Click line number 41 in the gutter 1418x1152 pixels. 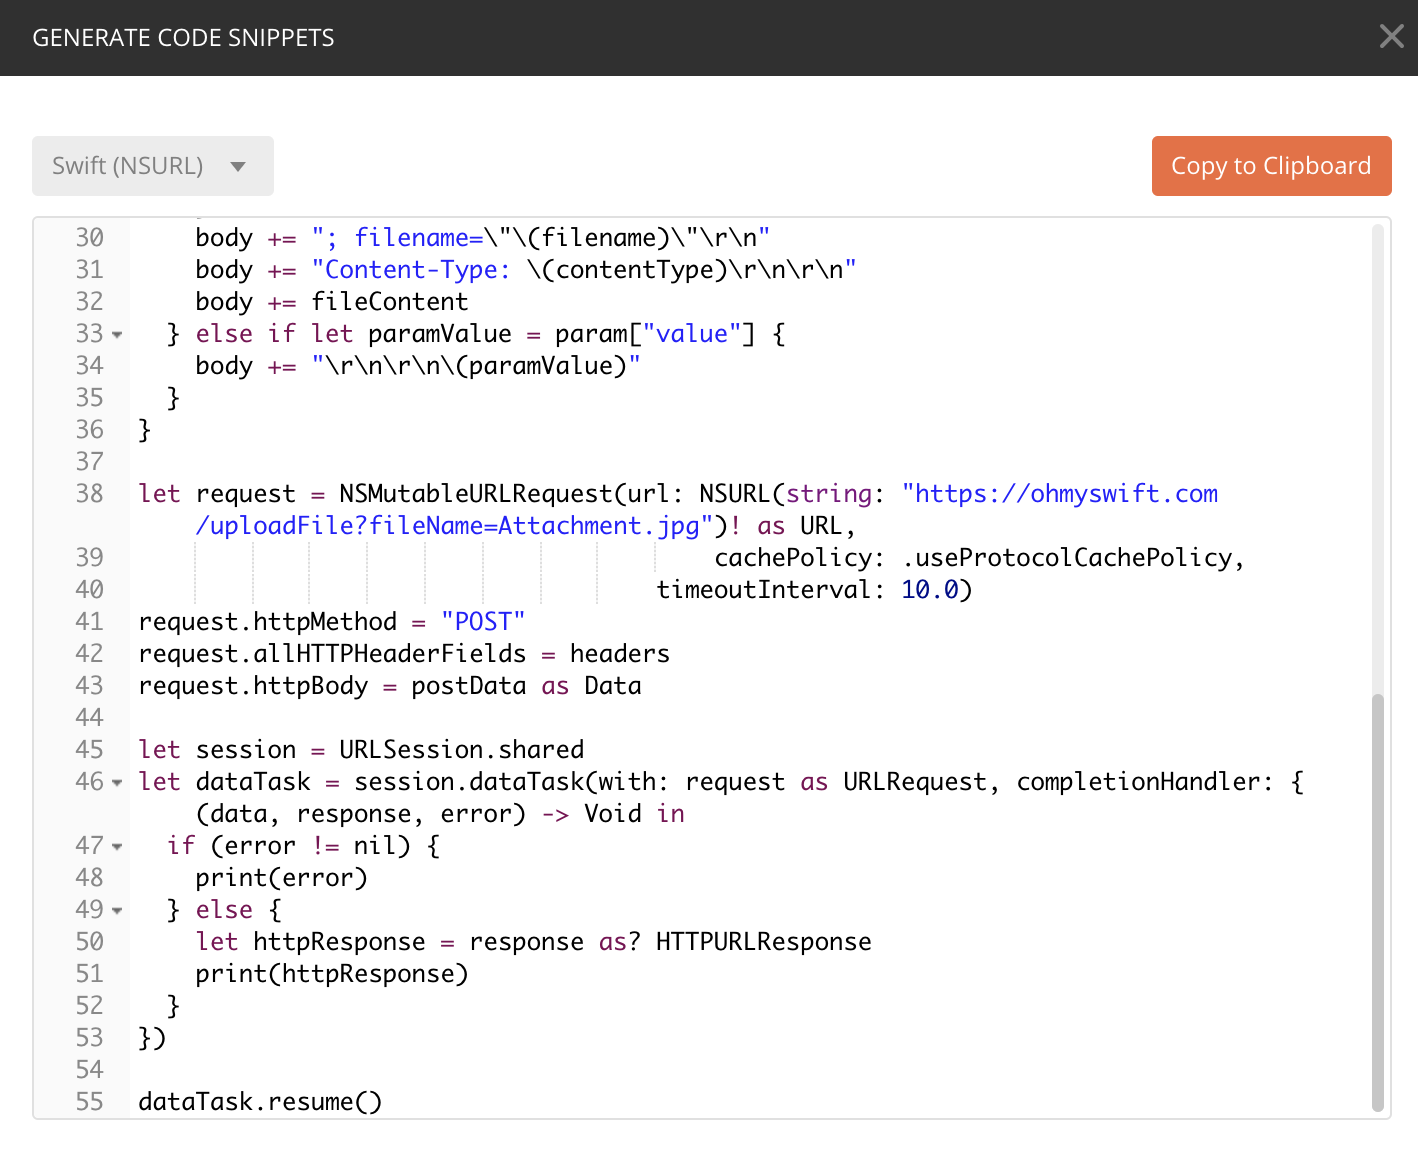pyautogui.click(x=89, y=622)
